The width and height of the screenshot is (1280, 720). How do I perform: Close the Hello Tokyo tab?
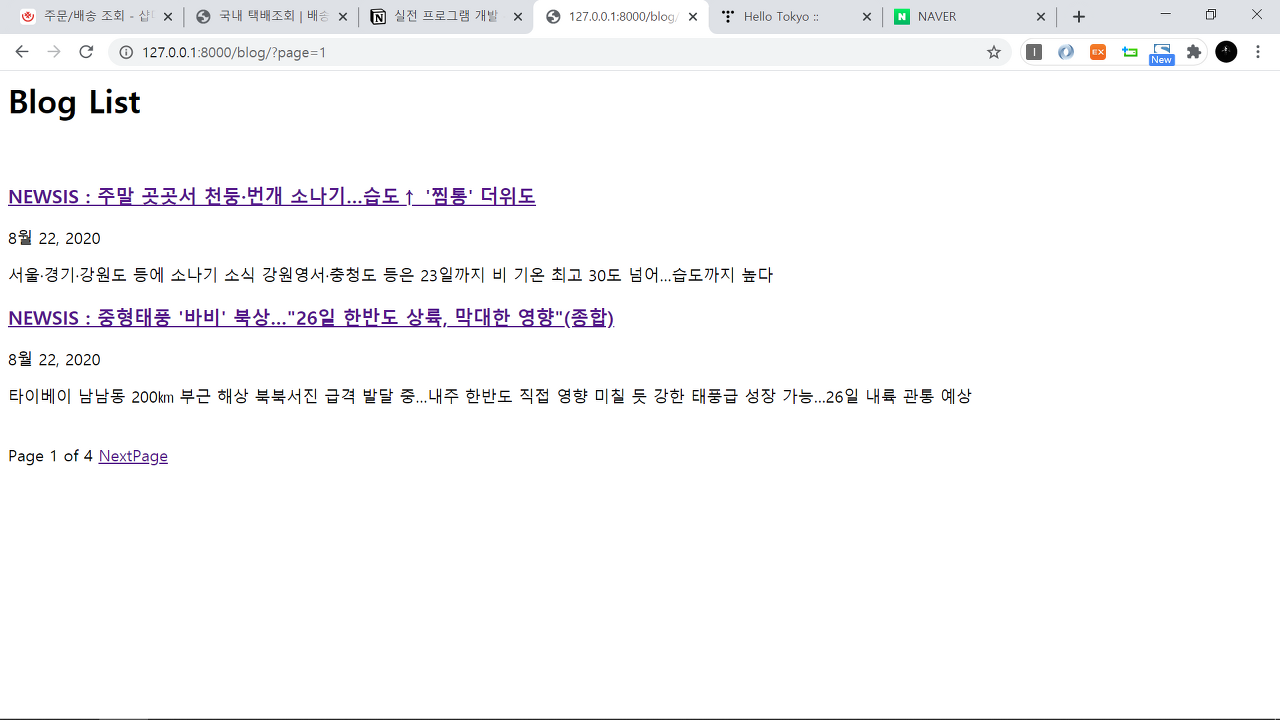pos(867,17)
